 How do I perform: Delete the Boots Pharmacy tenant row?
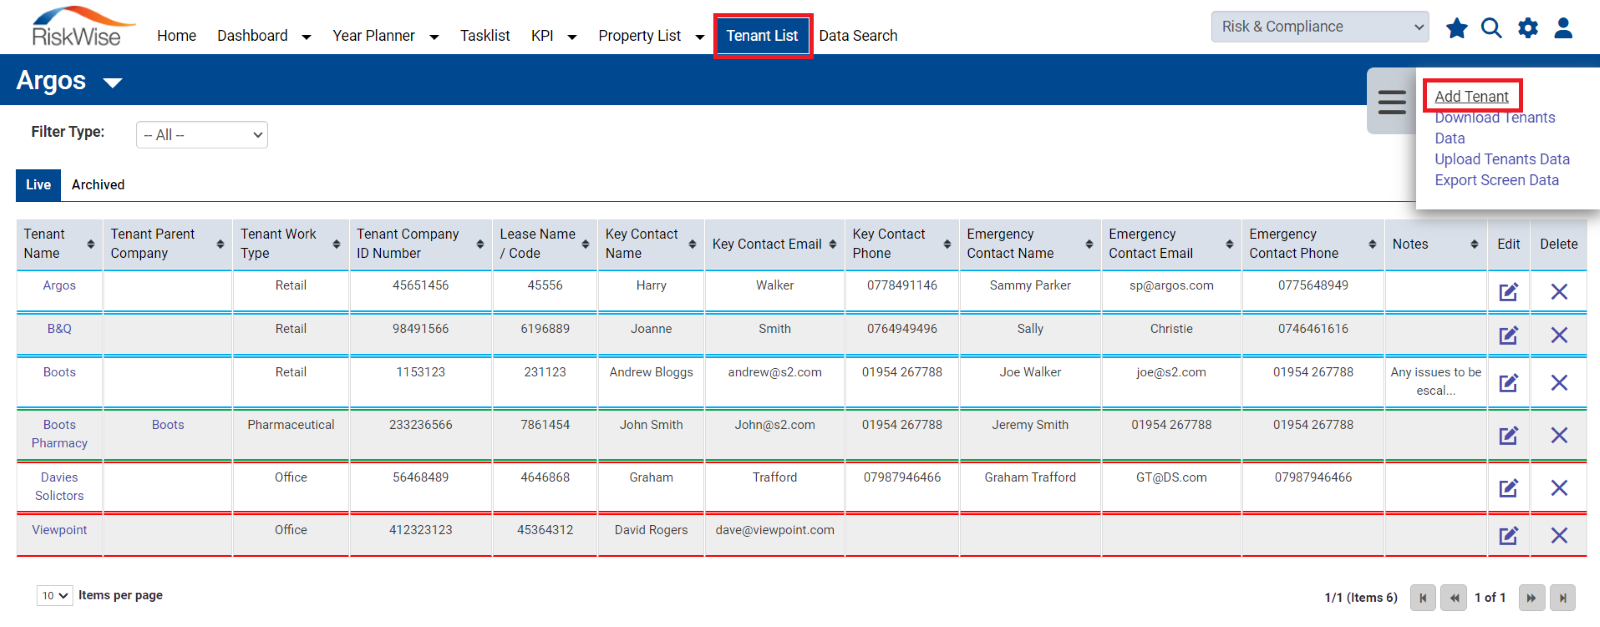pyautogui.click(x=1559, y=435)
